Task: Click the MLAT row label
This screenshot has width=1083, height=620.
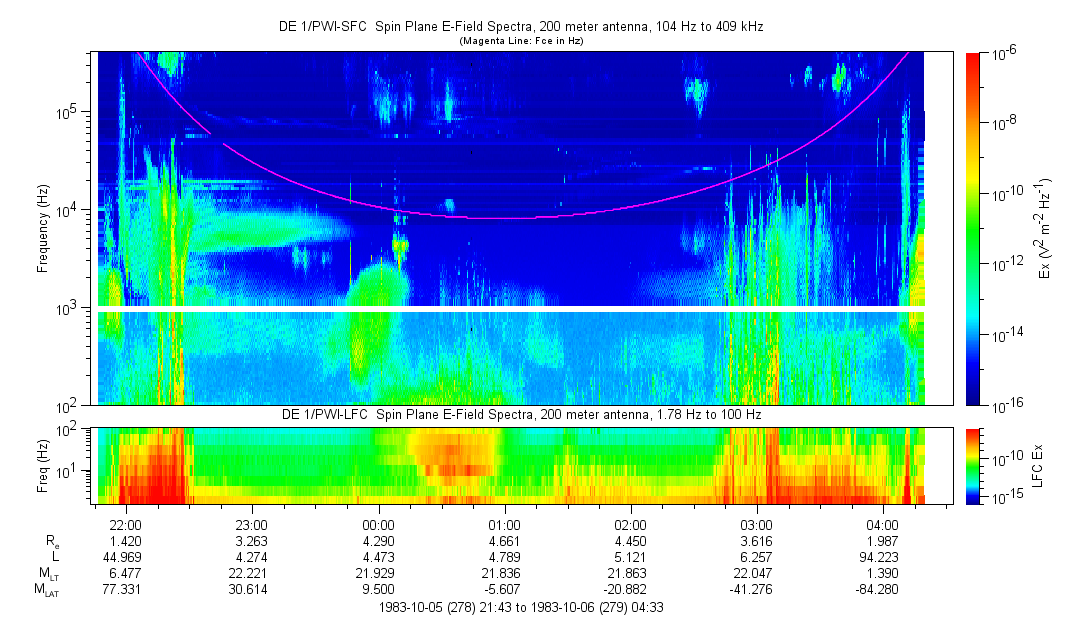Action: click(x=46, y=590)
